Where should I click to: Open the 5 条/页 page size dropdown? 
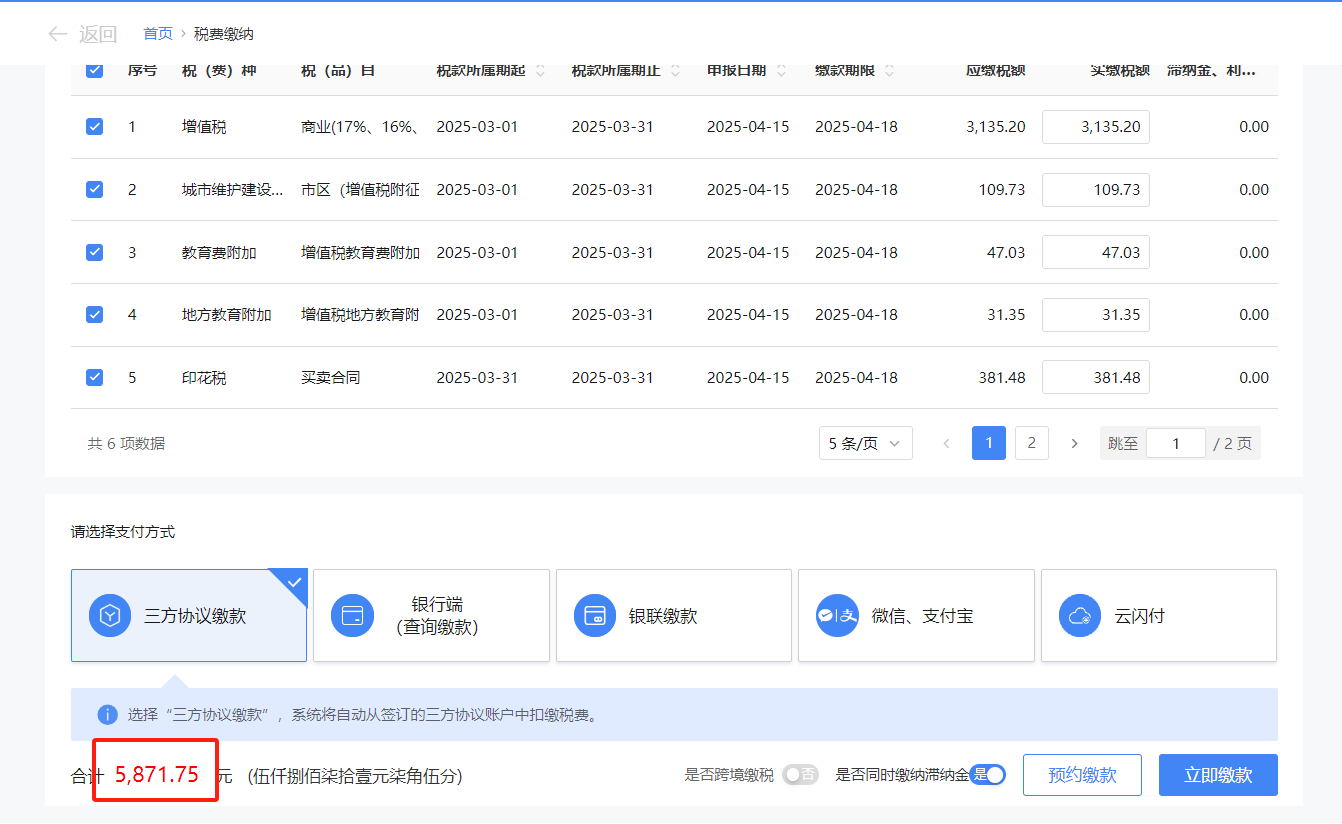pos(865,443)
